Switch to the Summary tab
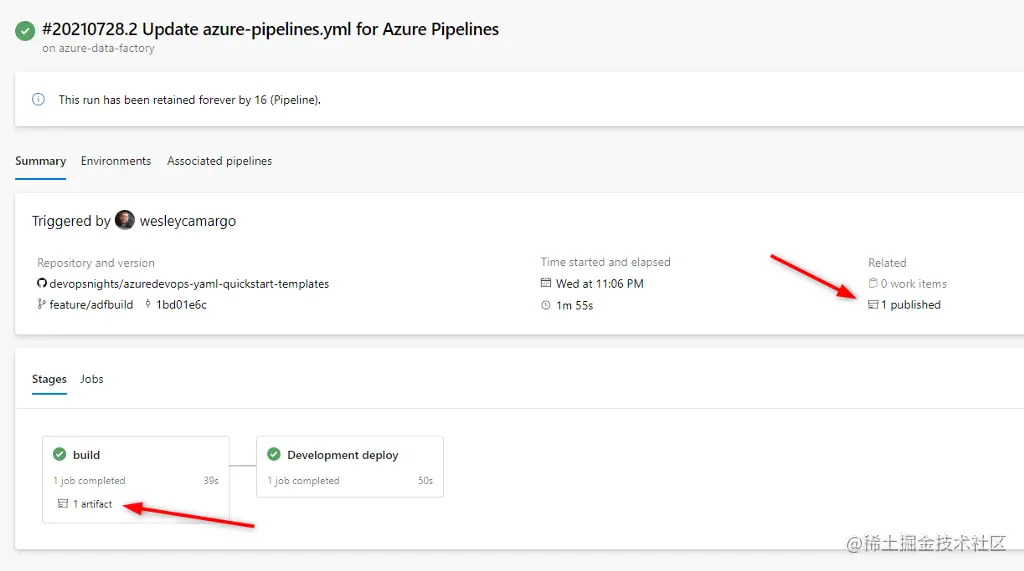Screen dimensions: 1024x571 click(40, 161)
